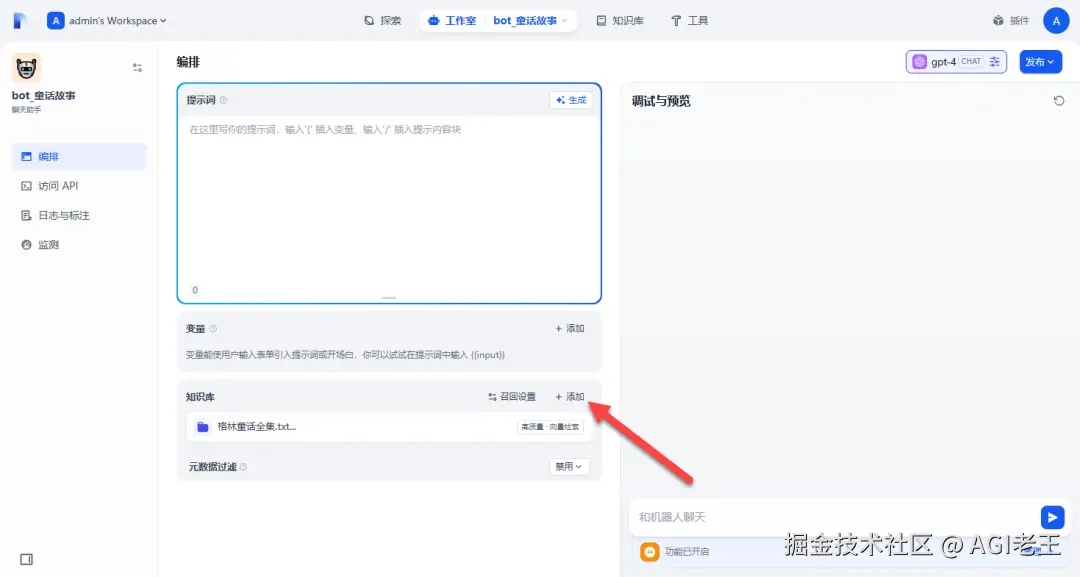Click the 插件 cube icon
1080x577 pixels.
click(x=998, y=21)
